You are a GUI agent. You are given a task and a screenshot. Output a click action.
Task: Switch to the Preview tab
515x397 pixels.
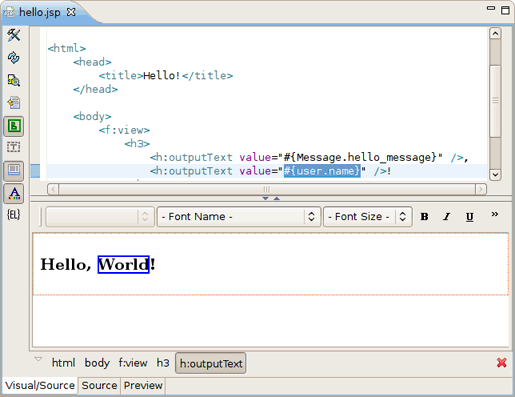pyautogui.click(x=143, y=385)
